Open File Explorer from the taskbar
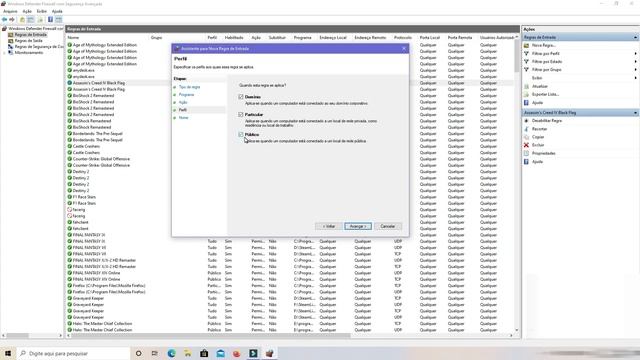The height and width of the screenshot is (360, 640). 187,353
